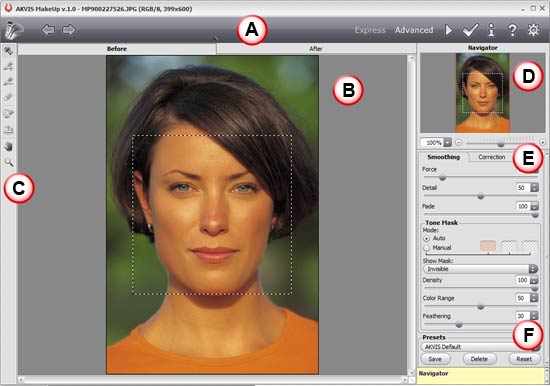Click the Detail slider handle

click(x=481, y=196)
